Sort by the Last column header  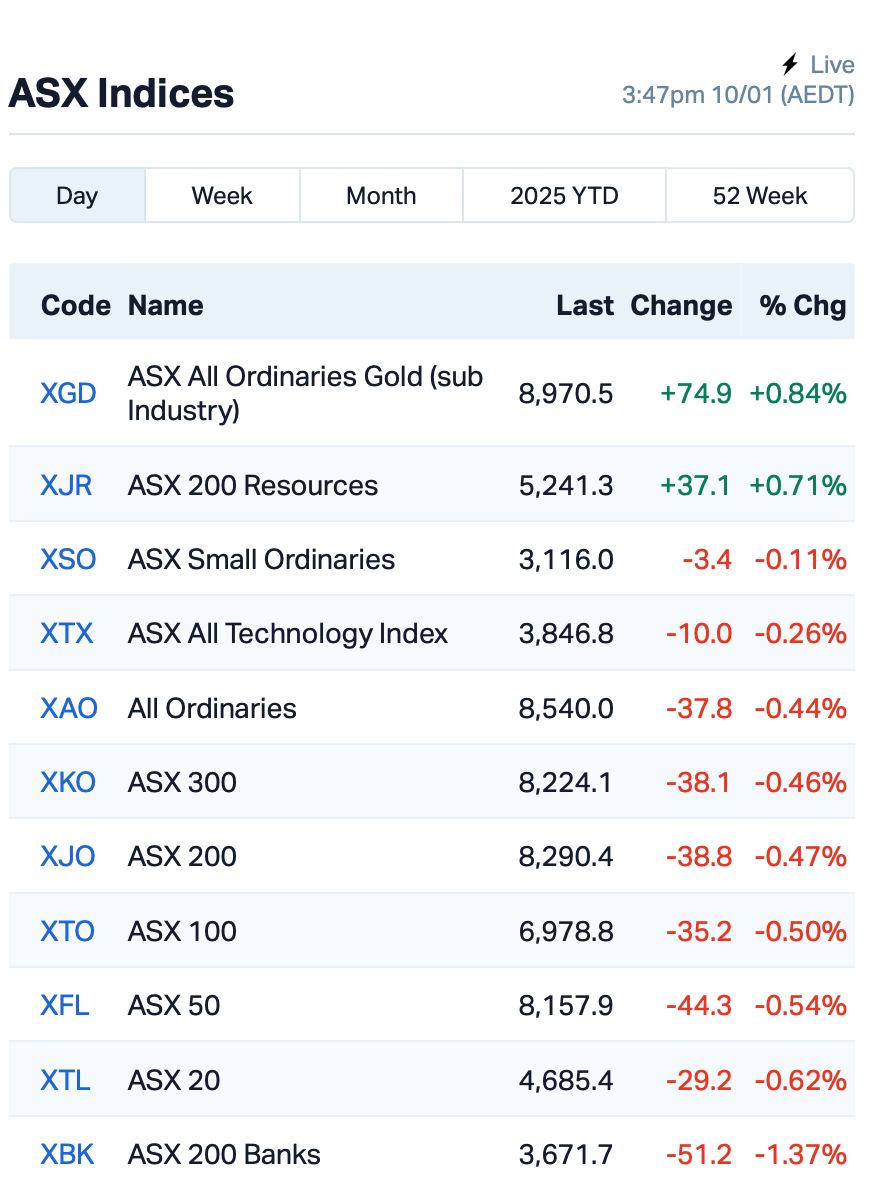click(585, 306)
